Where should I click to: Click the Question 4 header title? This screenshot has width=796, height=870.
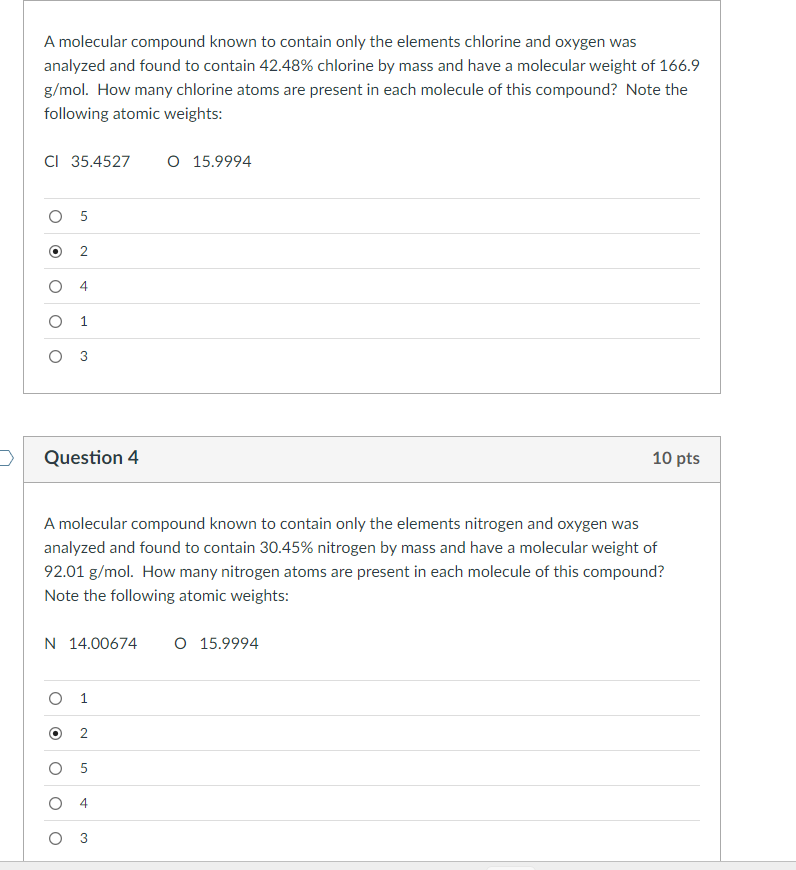click(x=92, y=458)
